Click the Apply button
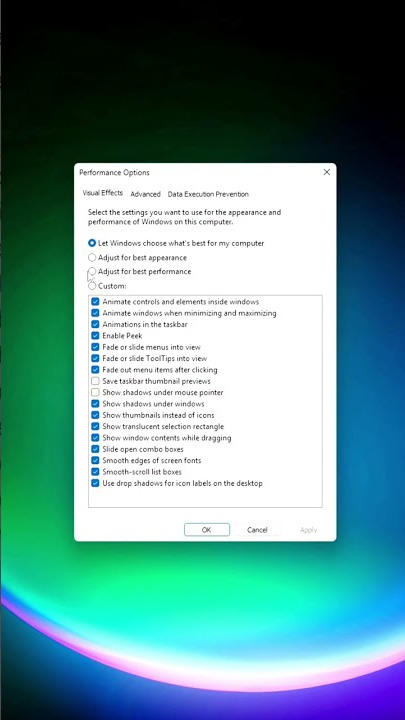This screenshot has width=405, height=720. tap(308, 529)
